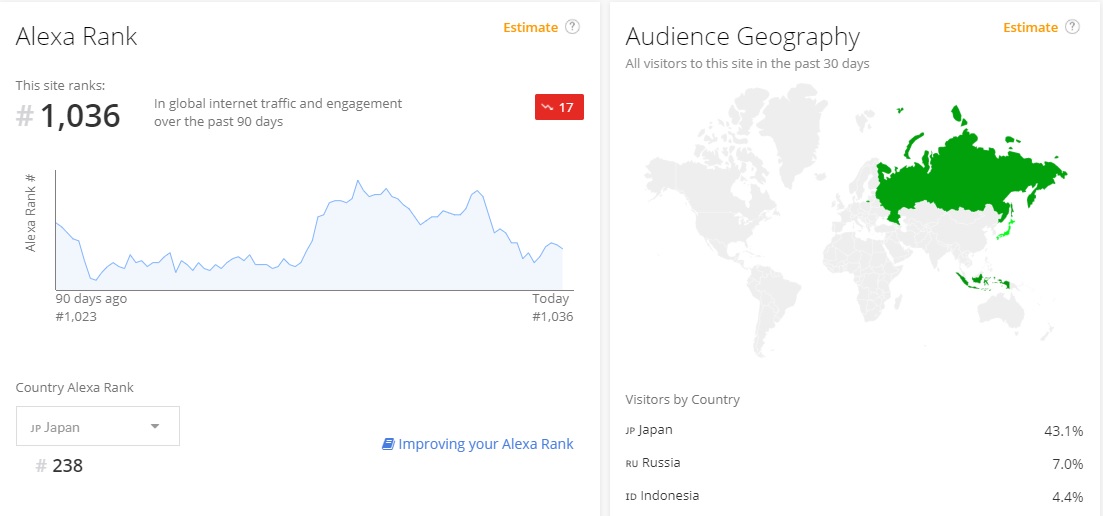Click the 7.0% value for Russia
Image resolution: width=1103 pixels, height=516 pixels.
(x=1068, y=464)
